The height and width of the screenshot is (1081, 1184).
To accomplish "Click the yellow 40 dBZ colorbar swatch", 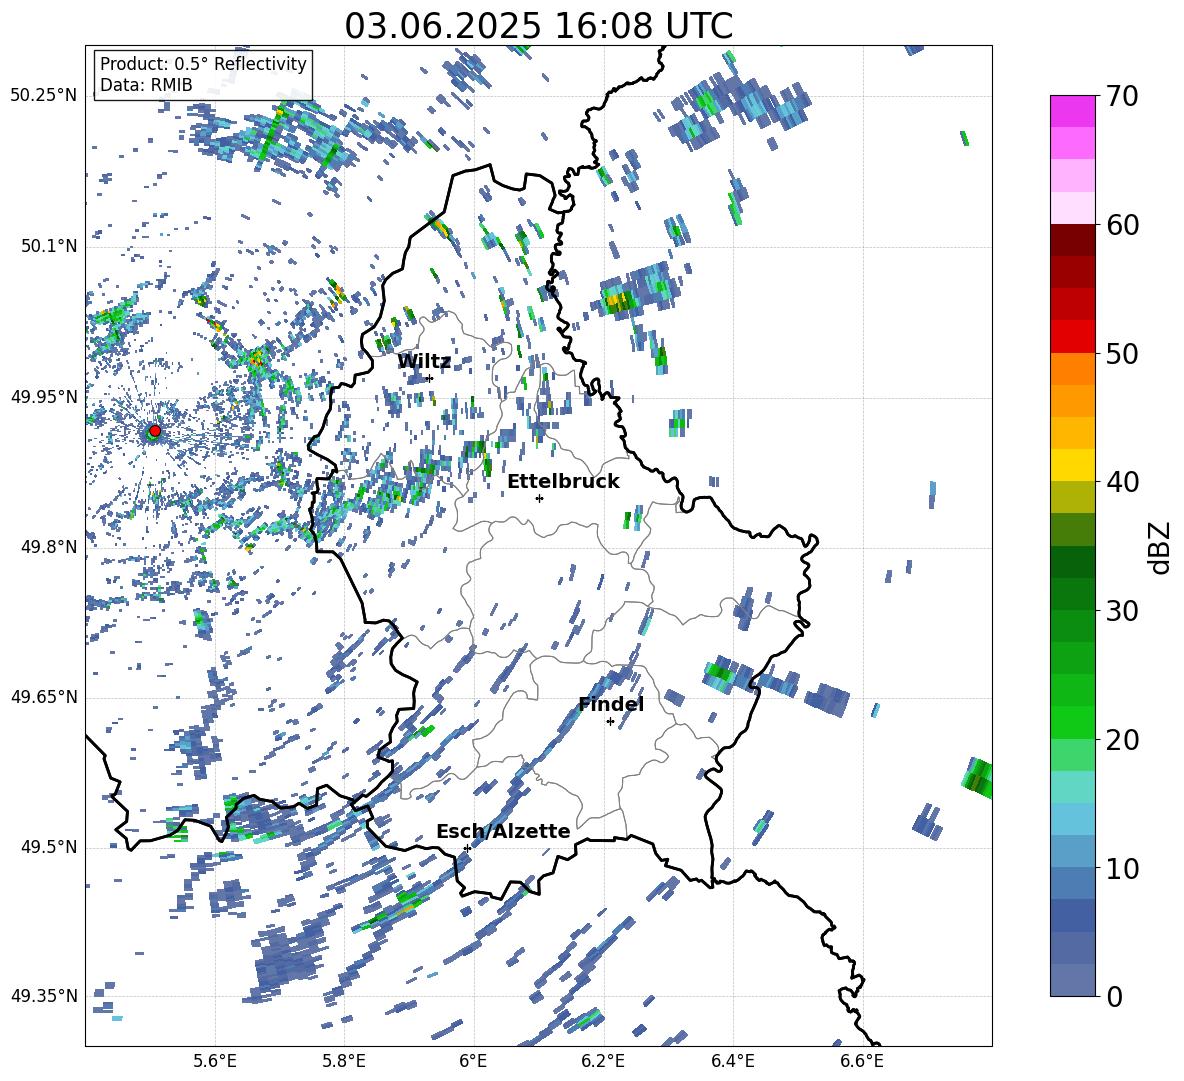I will click(x=1072, y=465).
